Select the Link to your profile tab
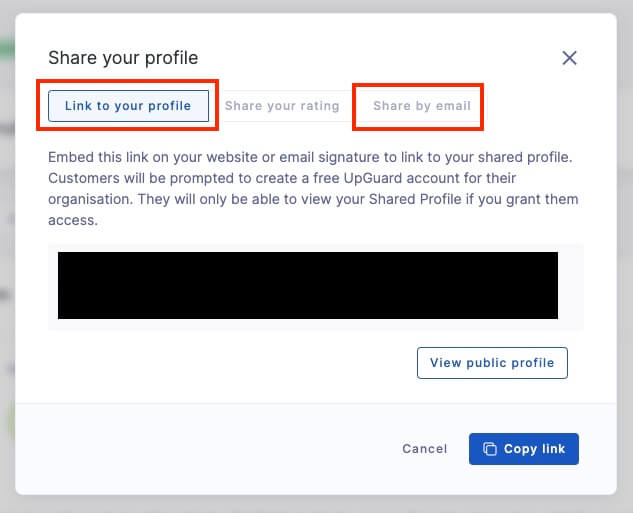The width and height of the screenshot is (633, 513). 128,106
